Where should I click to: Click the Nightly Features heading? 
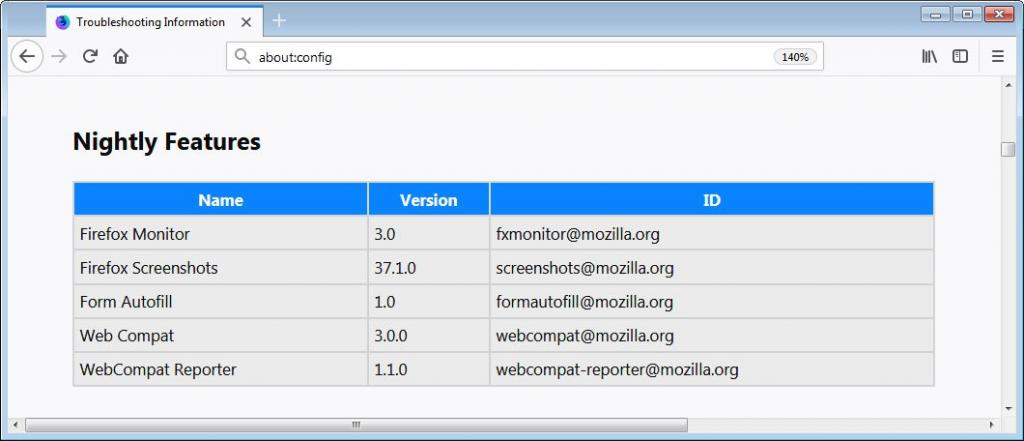(167, 141)
